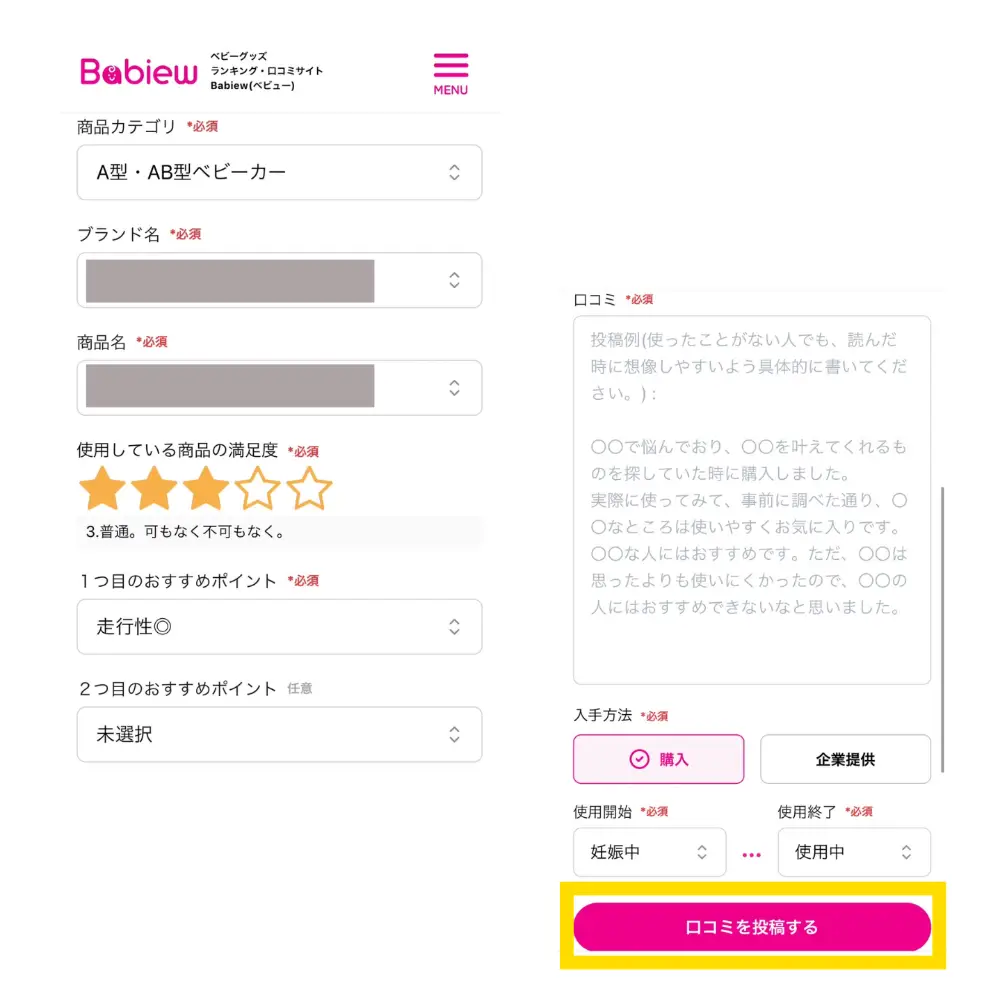Select the third satisfaction star

(206, 489)
